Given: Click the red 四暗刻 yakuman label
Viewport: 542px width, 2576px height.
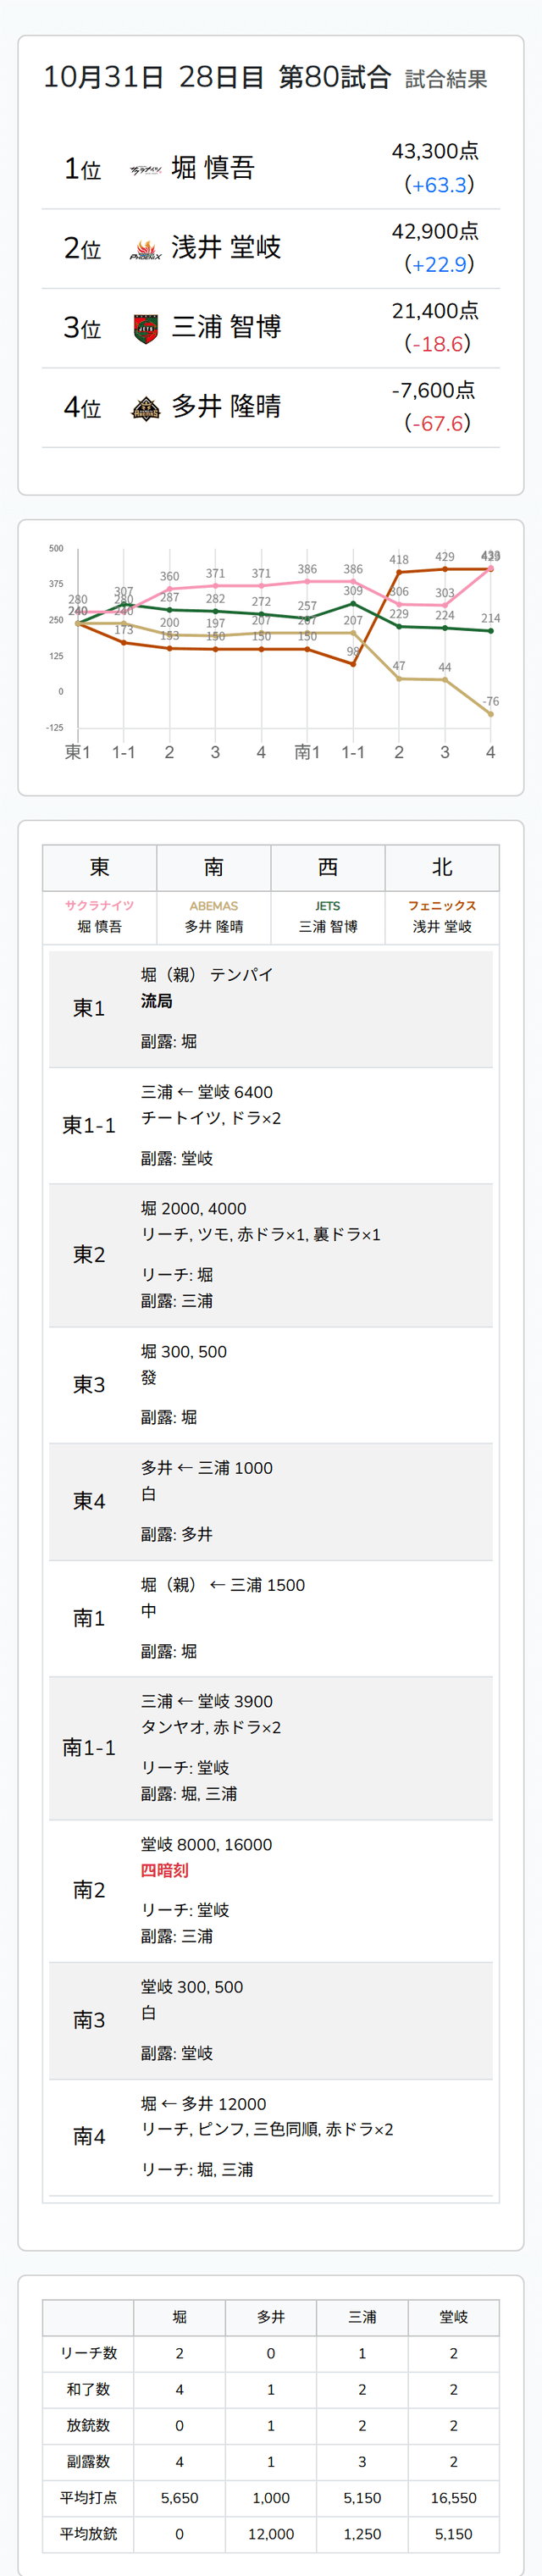Looking at the screenshot, I should (x=164, y=1870).
